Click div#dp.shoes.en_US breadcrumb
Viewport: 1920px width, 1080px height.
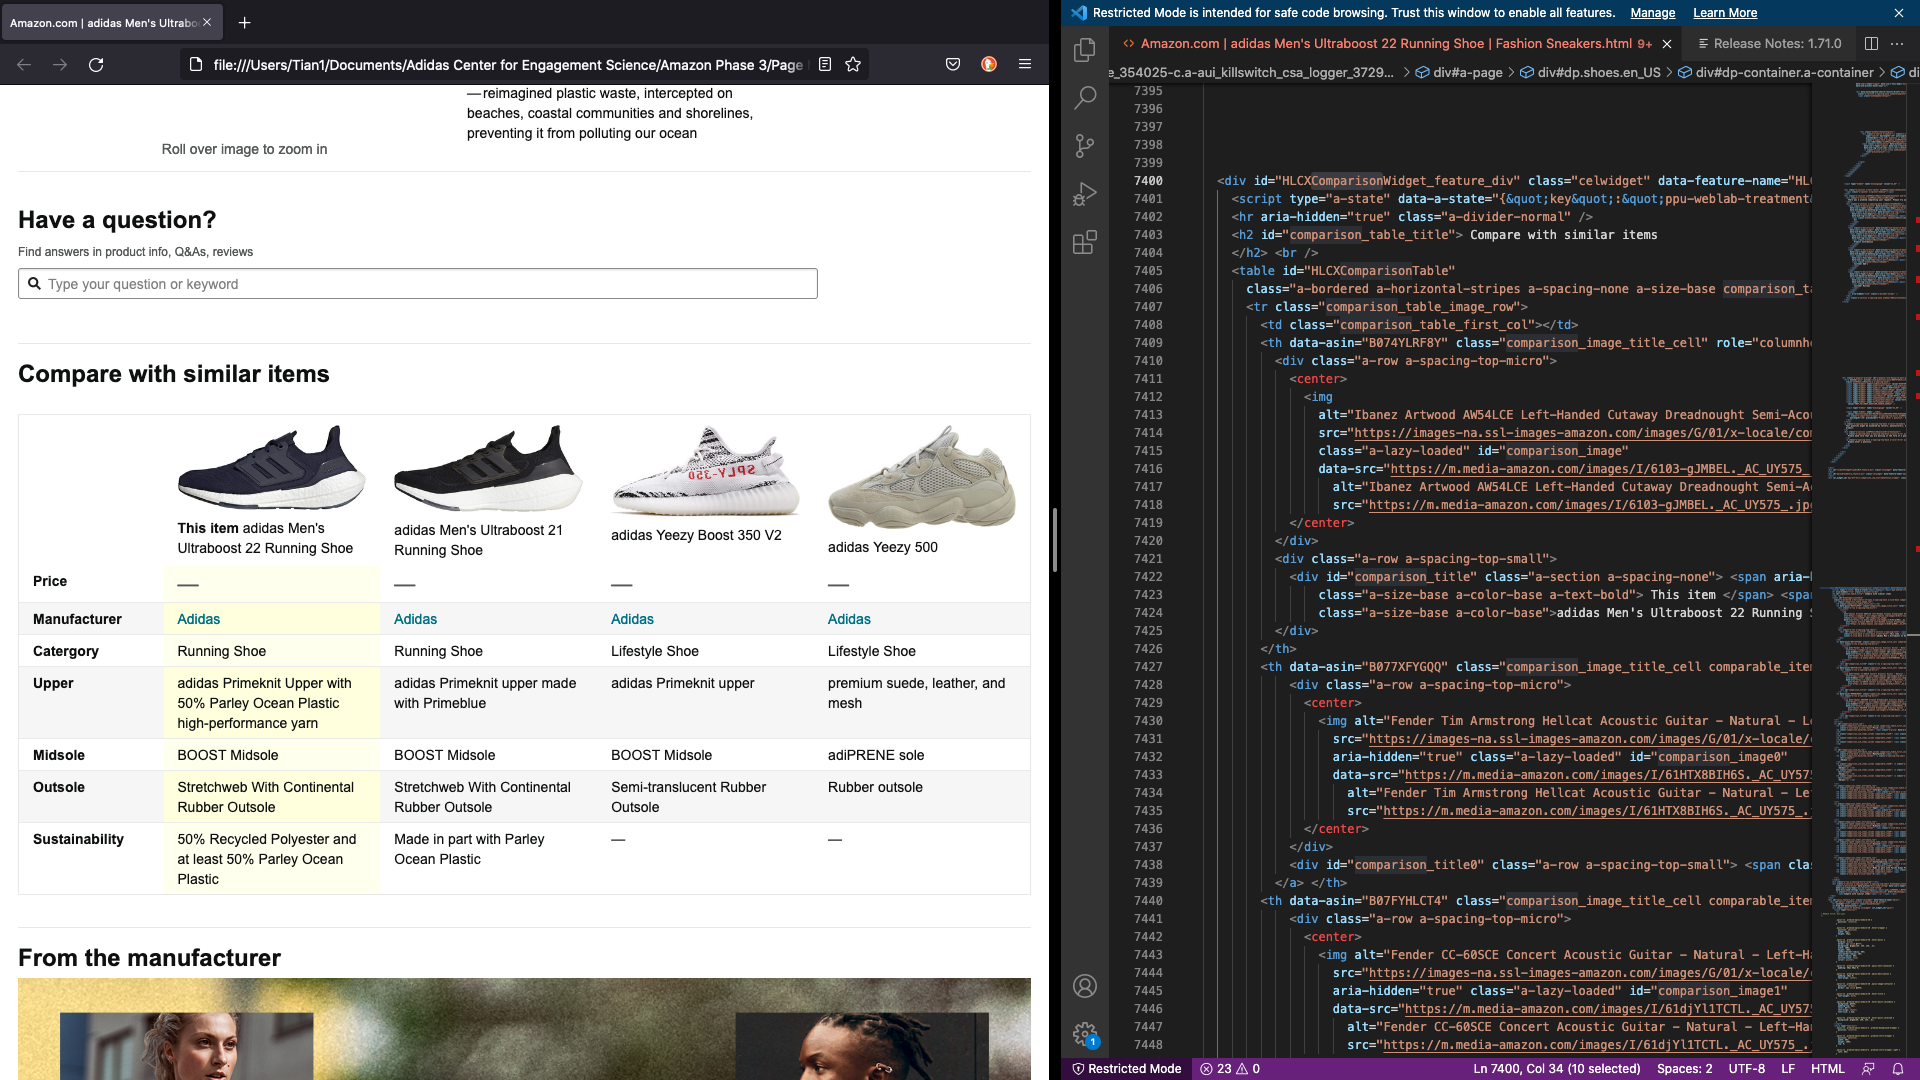coord(1590,72)
